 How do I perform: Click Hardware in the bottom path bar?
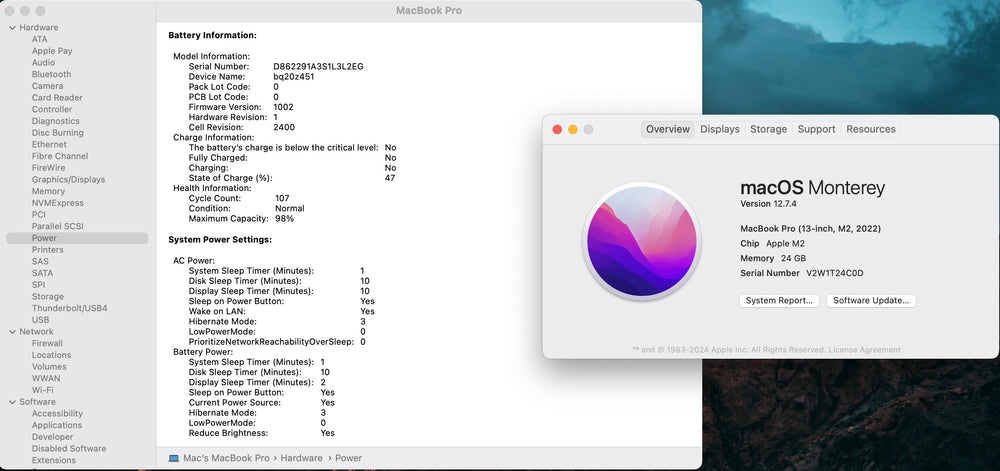coord(301,458)
